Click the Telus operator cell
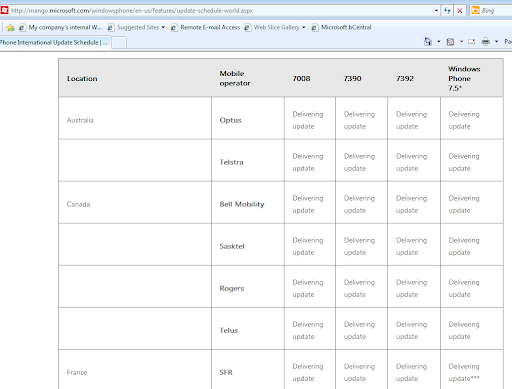This screenshot has width=512, height=389. [248, 328]
